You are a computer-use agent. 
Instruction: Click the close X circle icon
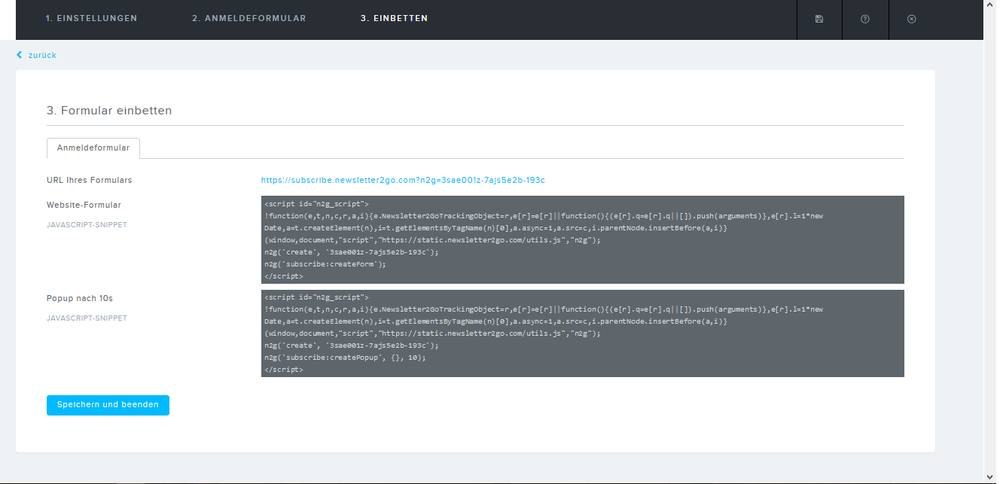pos(911,19)
